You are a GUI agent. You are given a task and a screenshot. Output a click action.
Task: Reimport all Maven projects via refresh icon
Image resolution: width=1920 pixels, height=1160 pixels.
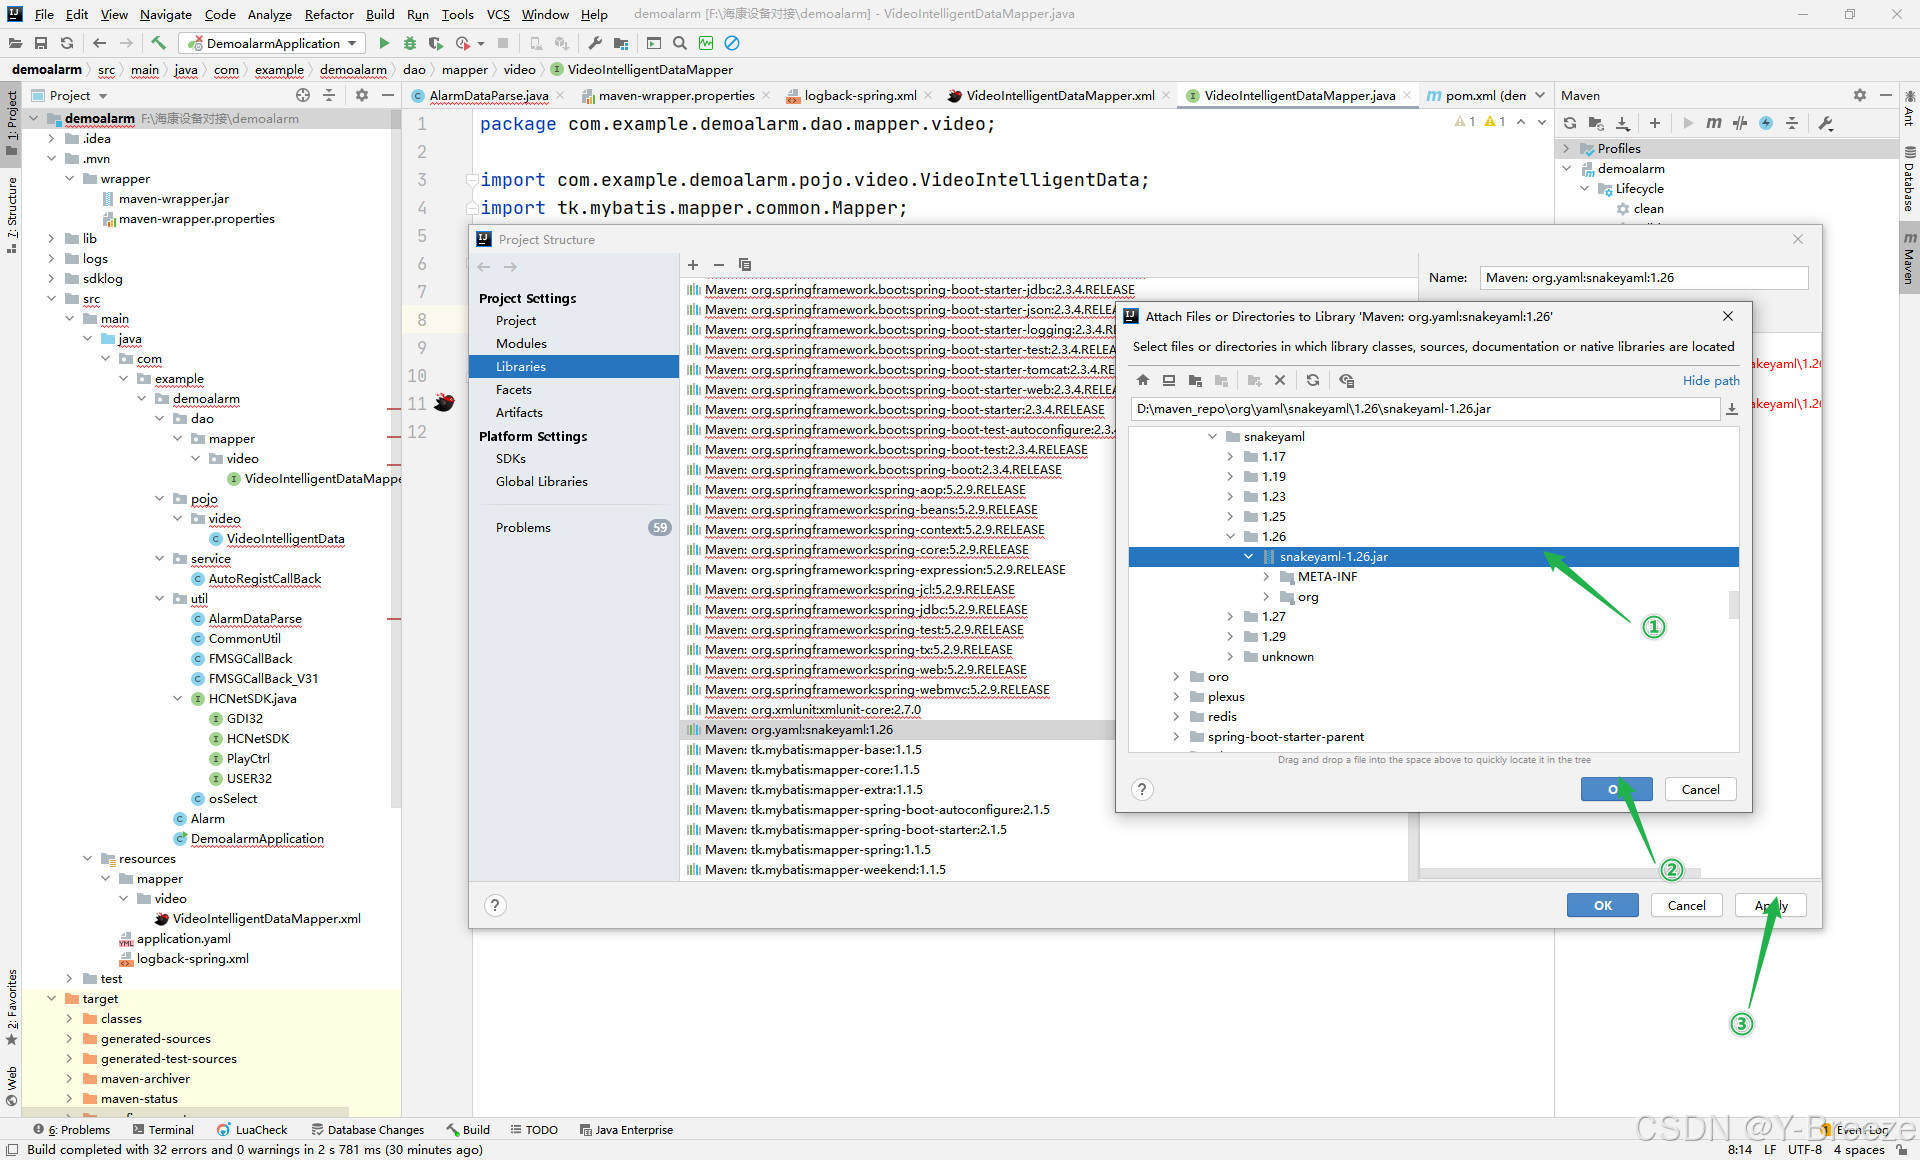click(1570, 122)
